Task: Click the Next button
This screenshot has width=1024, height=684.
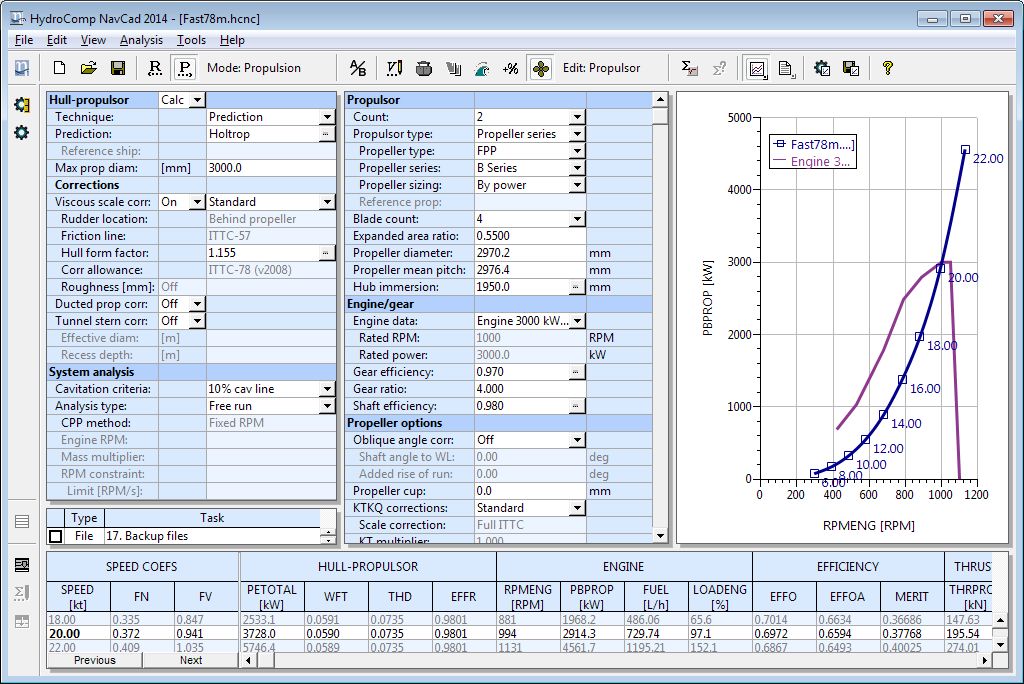Action: point(191,660)
